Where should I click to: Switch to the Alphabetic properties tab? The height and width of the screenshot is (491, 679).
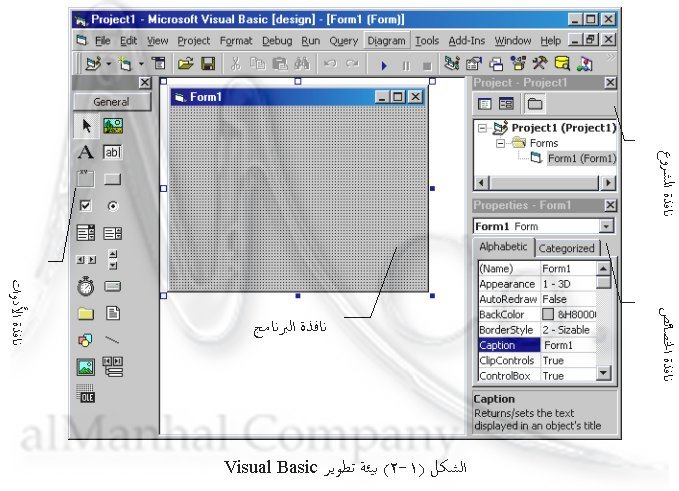click(x=503, y=247)
